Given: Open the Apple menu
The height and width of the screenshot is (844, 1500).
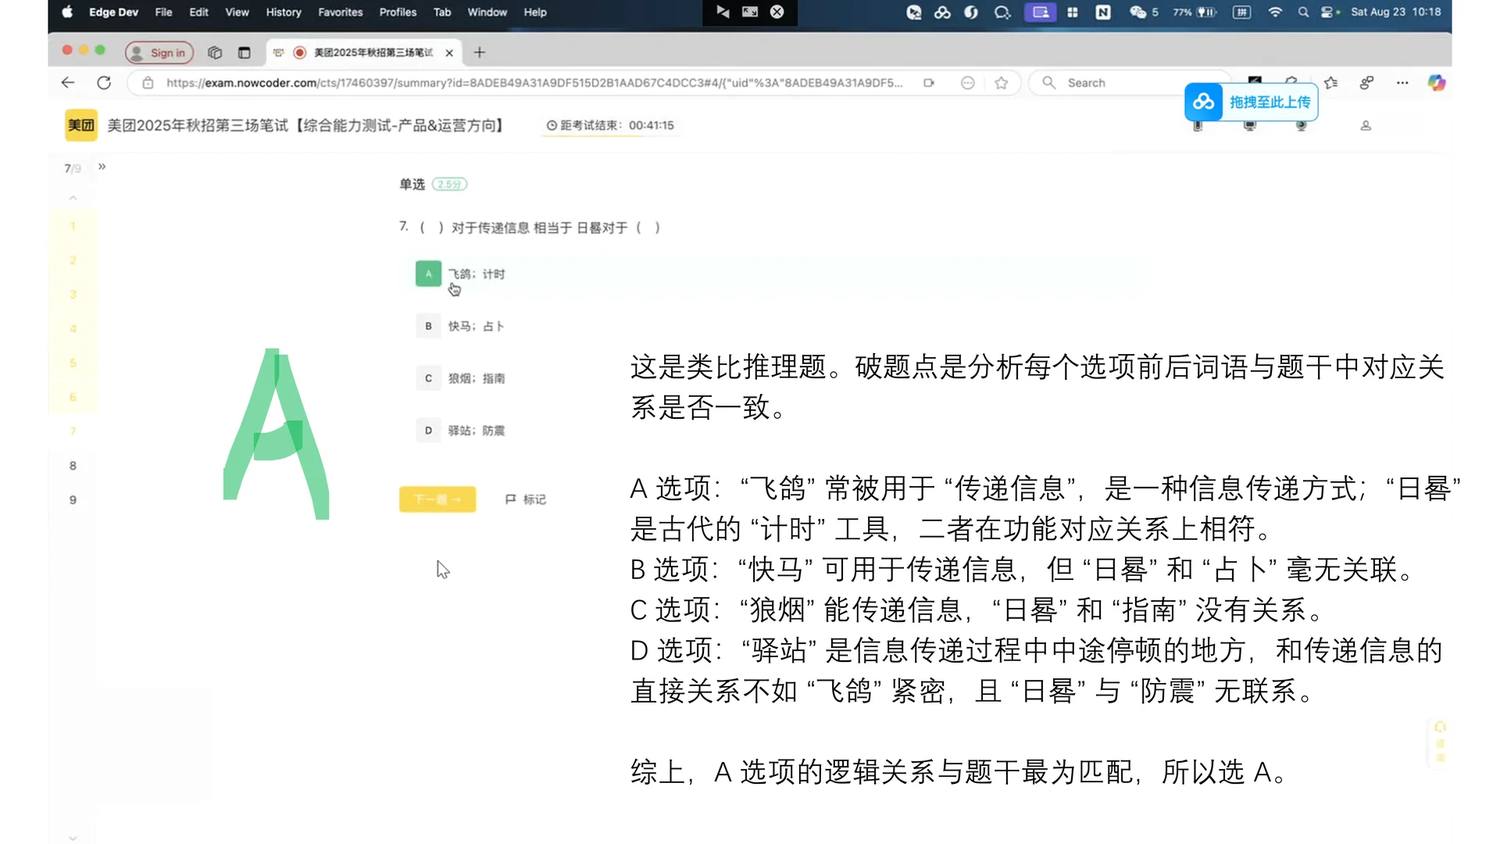Looking at the screenshot, I should (68, 12).
